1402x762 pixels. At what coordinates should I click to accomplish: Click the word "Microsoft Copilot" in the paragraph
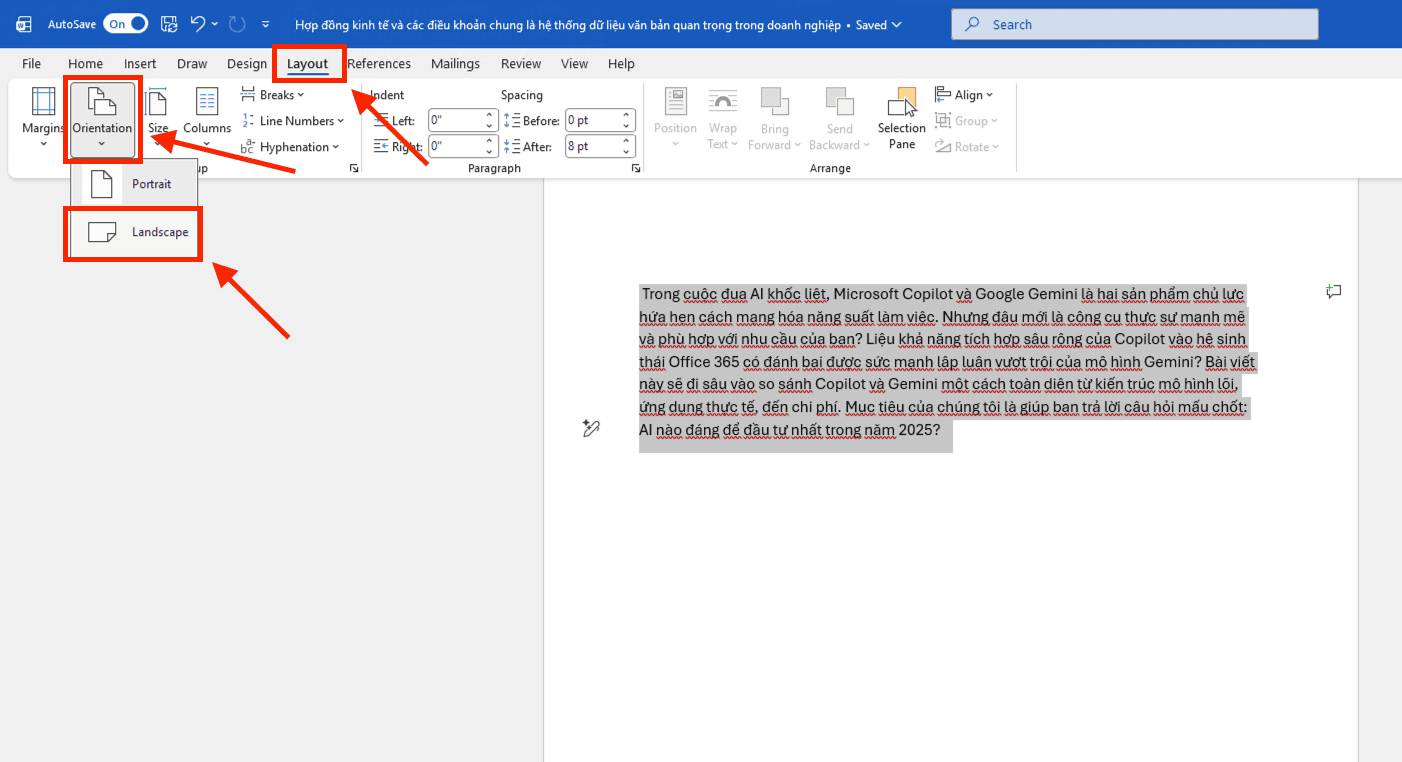[x=894, y=294]
